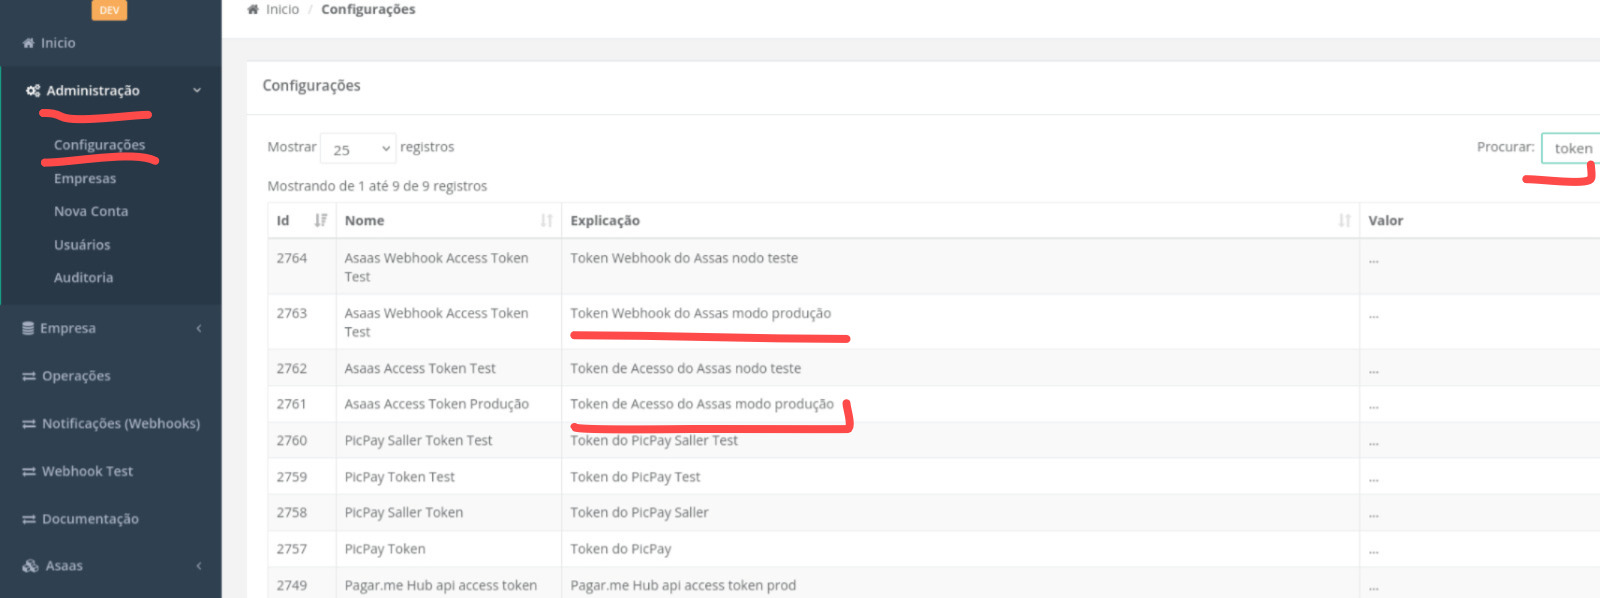Click the icon beside Documentação
1600x598 pixels.
pyautogui.click(x=29, y=519)
